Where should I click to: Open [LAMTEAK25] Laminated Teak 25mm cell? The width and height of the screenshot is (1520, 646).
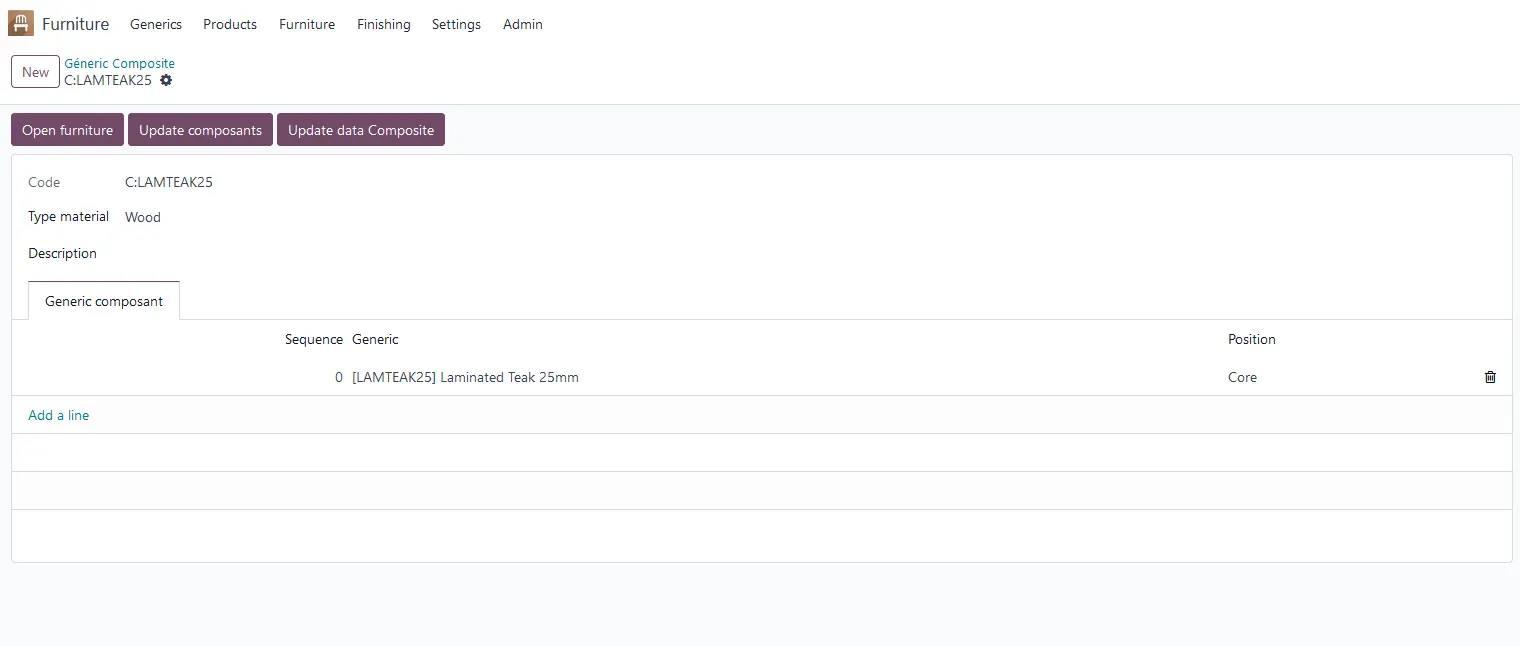pos(465,377)
